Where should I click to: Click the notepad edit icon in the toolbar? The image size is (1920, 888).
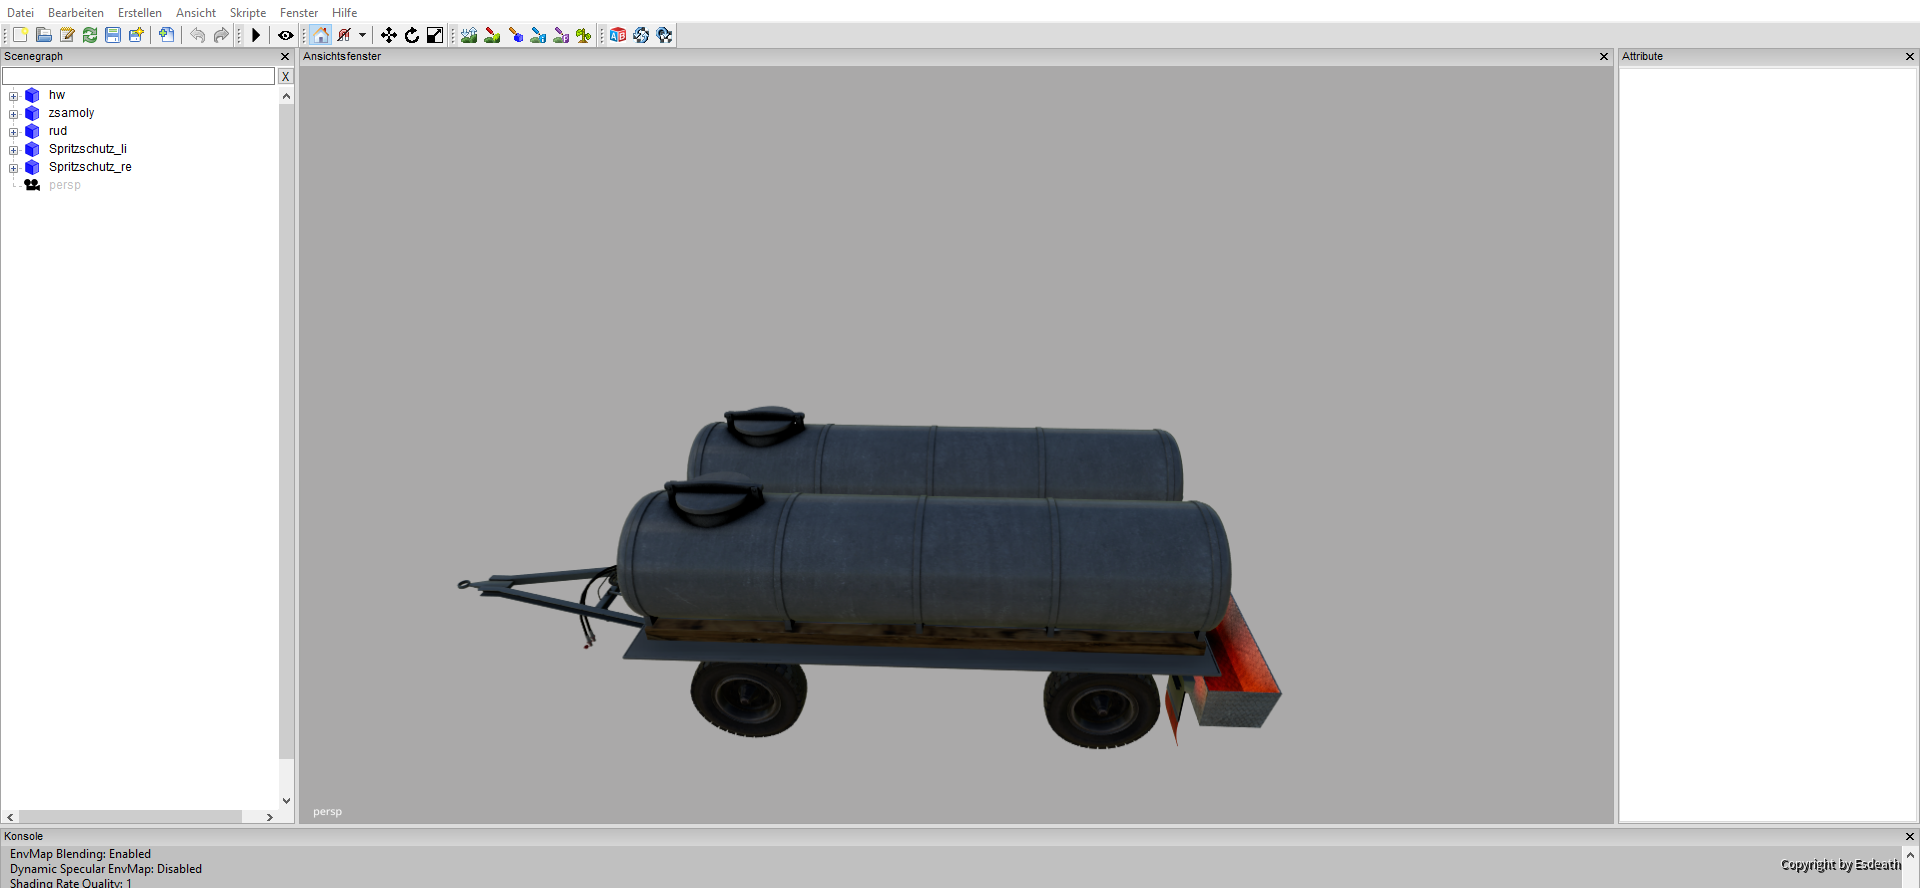[x=67, y=35]
